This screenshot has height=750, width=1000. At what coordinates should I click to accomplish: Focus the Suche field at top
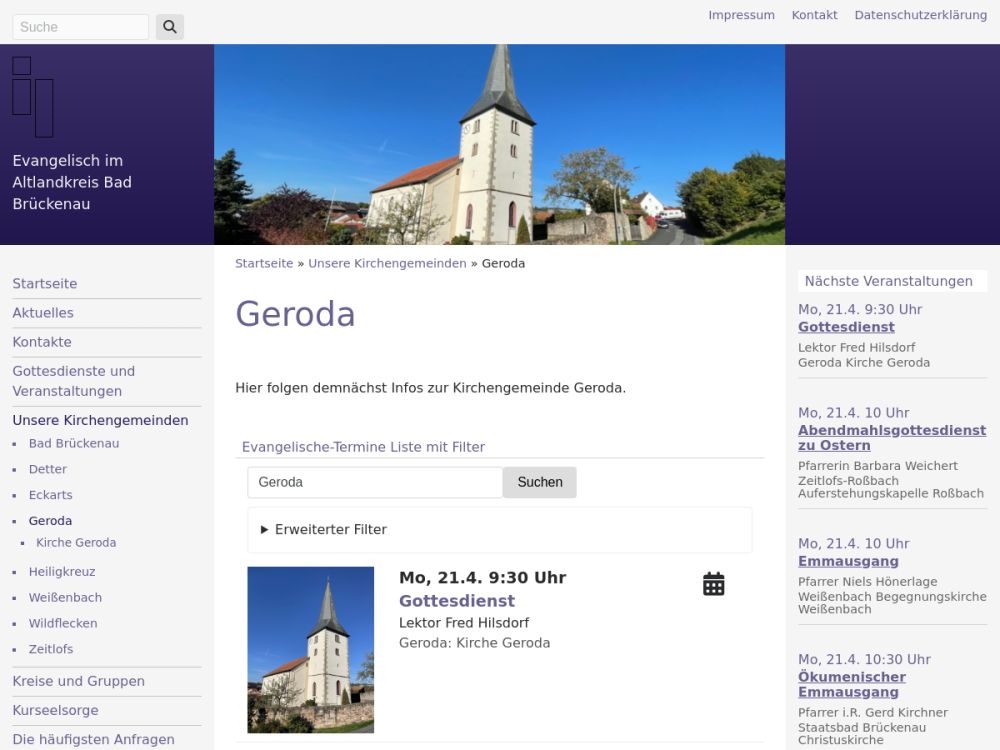80,27
